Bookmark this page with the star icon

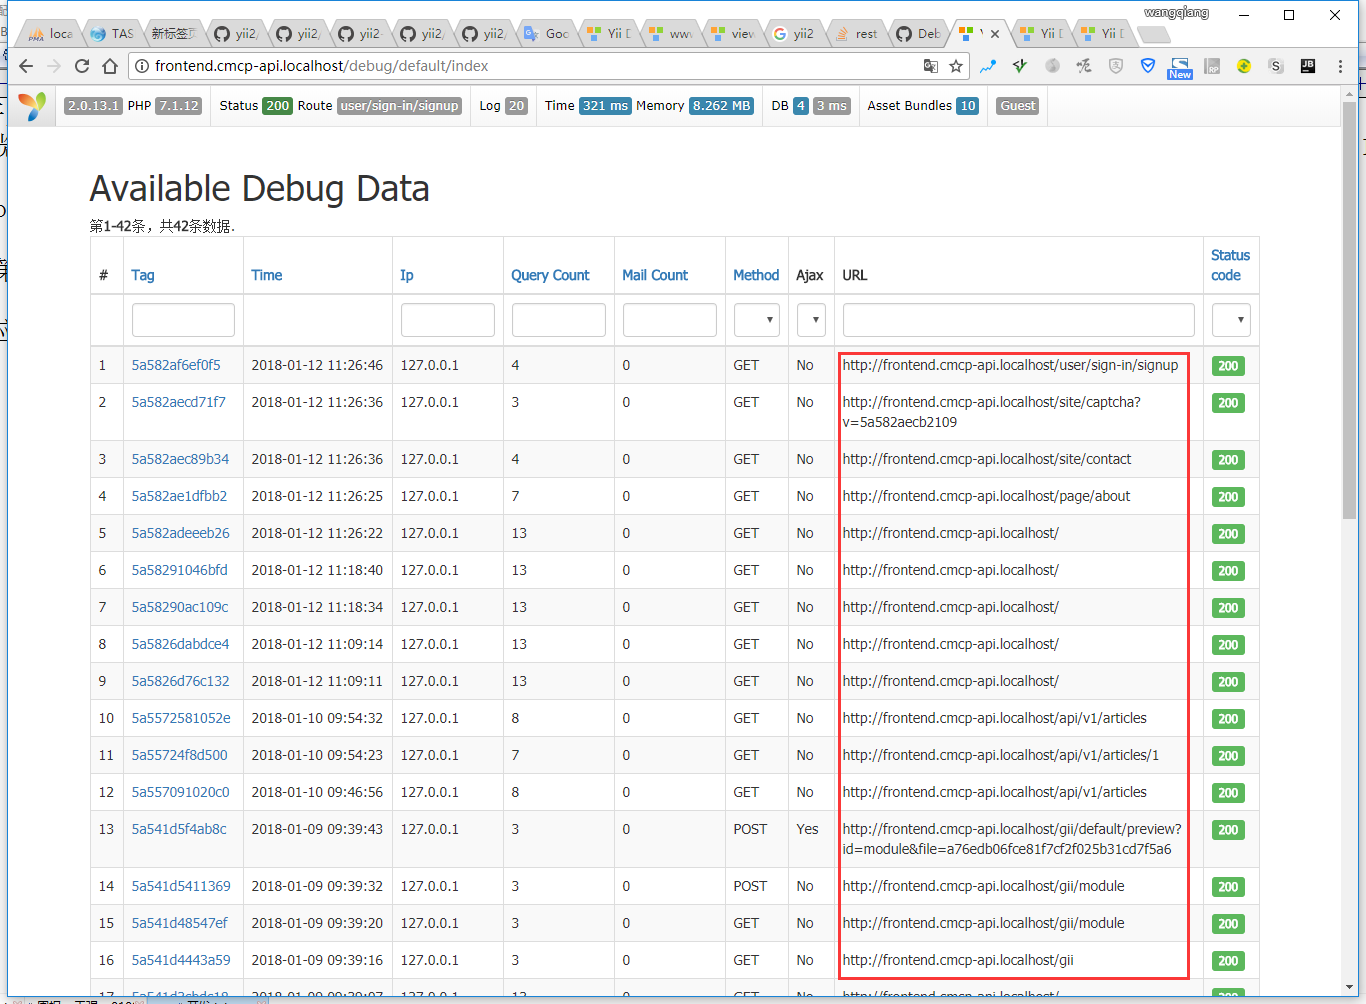point(956,66)
